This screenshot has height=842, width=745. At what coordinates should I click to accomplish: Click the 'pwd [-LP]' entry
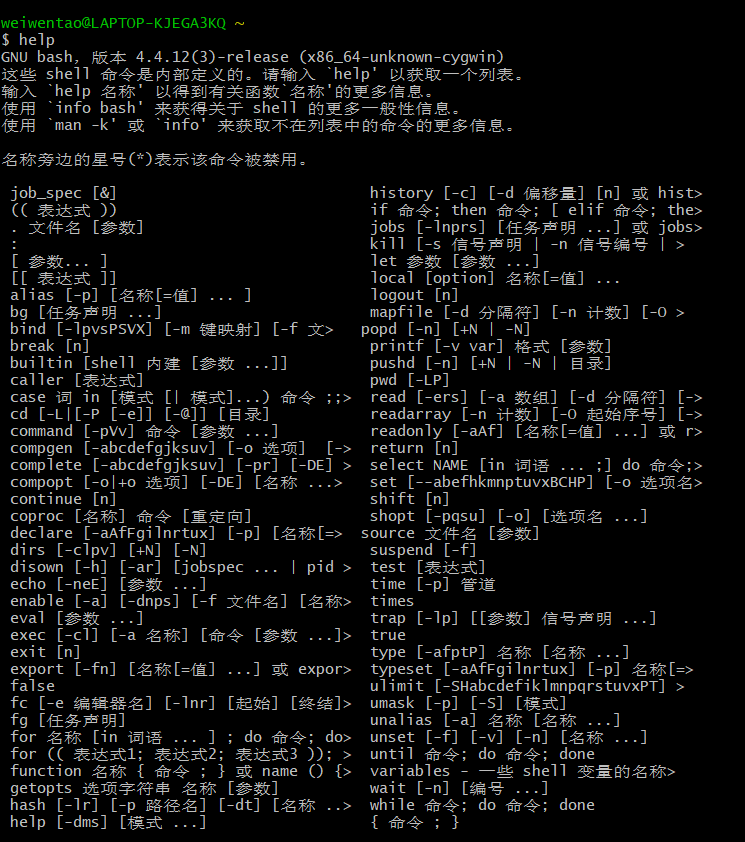pyautogui.click(x=409, y=380)
